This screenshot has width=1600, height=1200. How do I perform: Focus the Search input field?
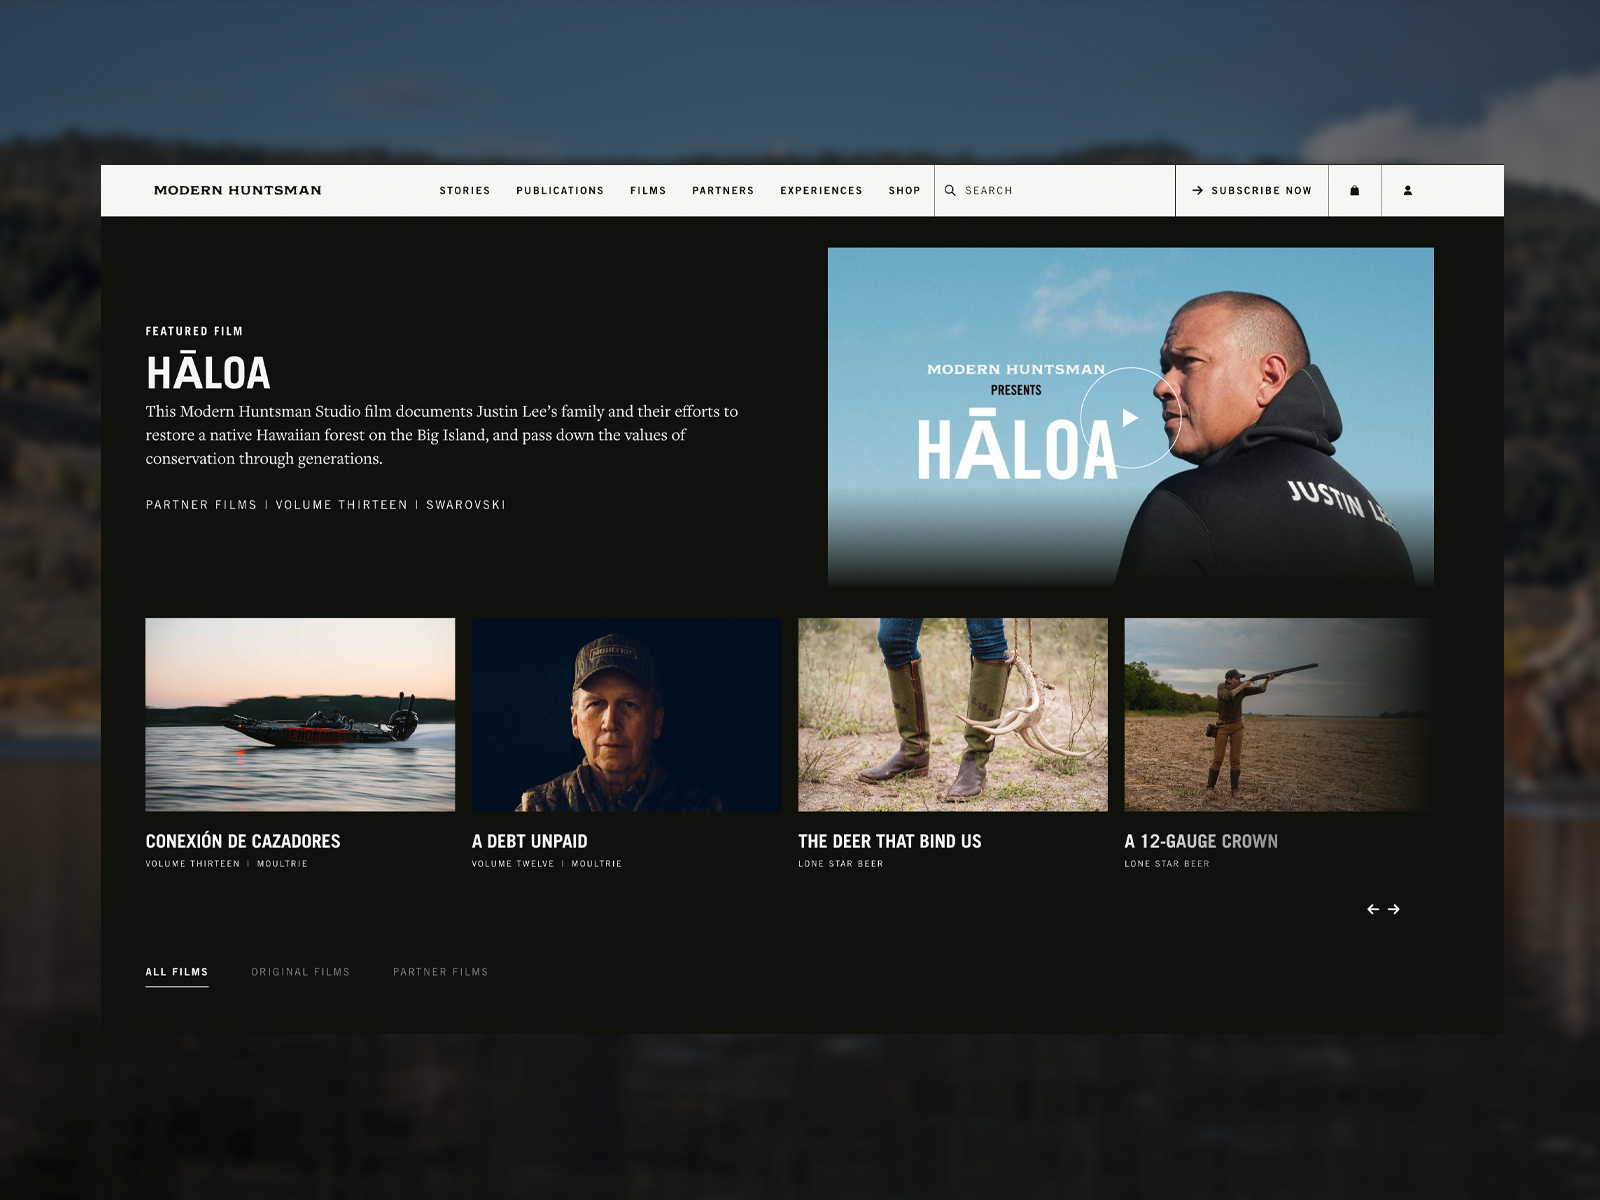coord(1060,190)
